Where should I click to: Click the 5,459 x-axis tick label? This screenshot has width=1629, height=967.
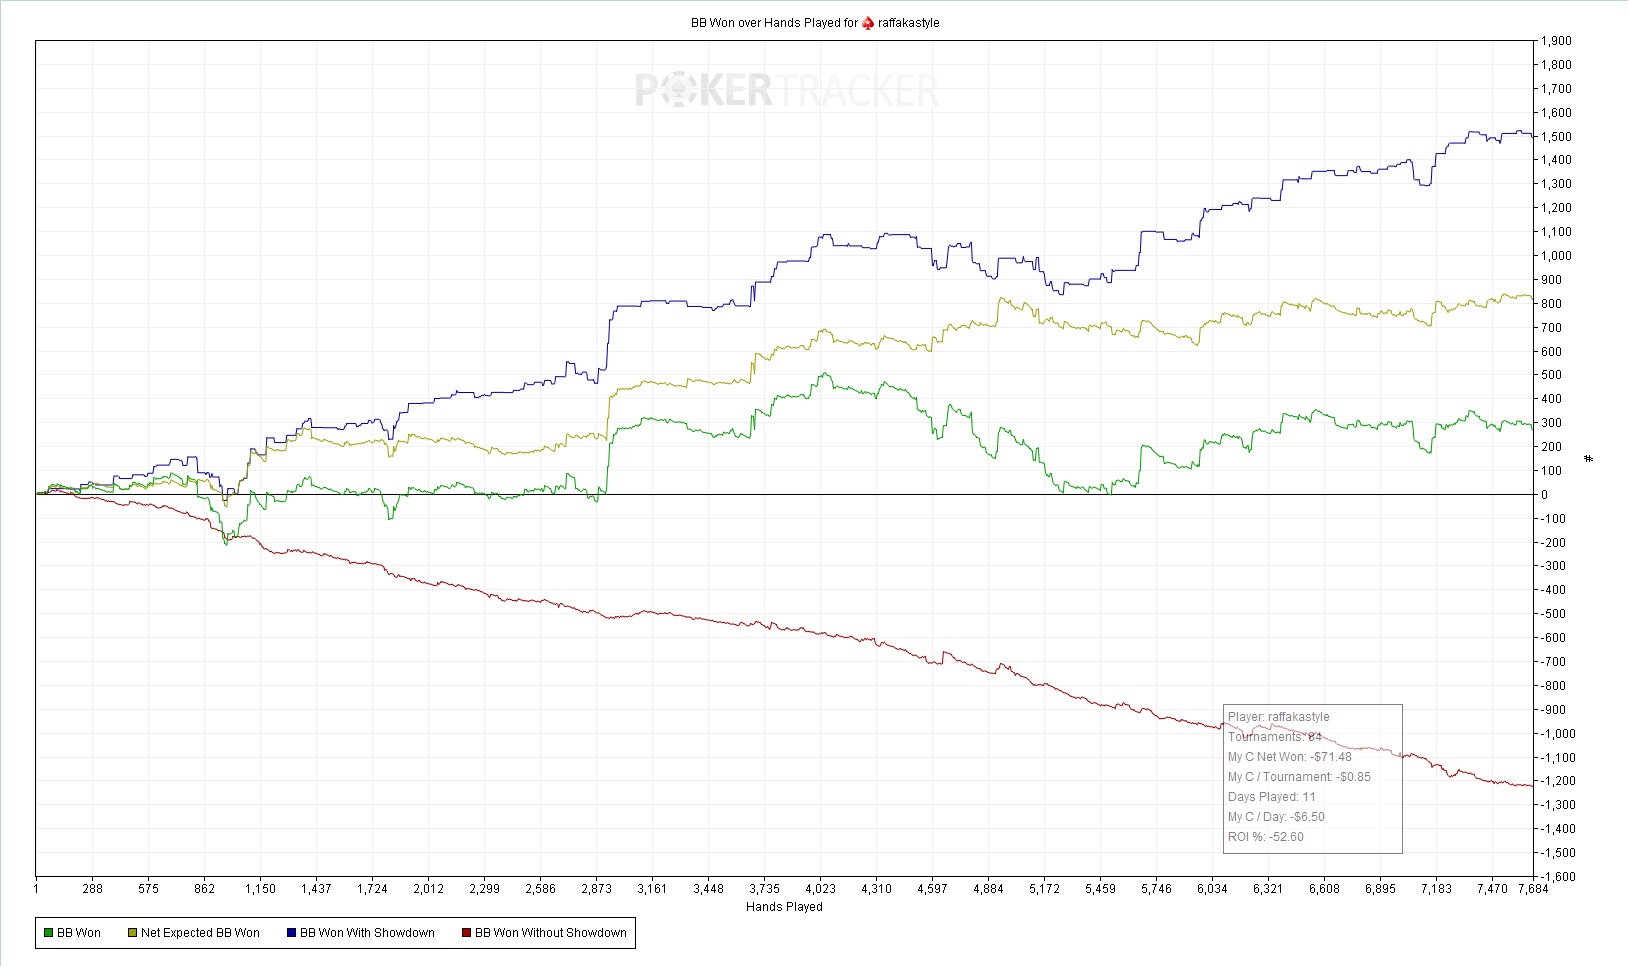(x=1101, y=888)
